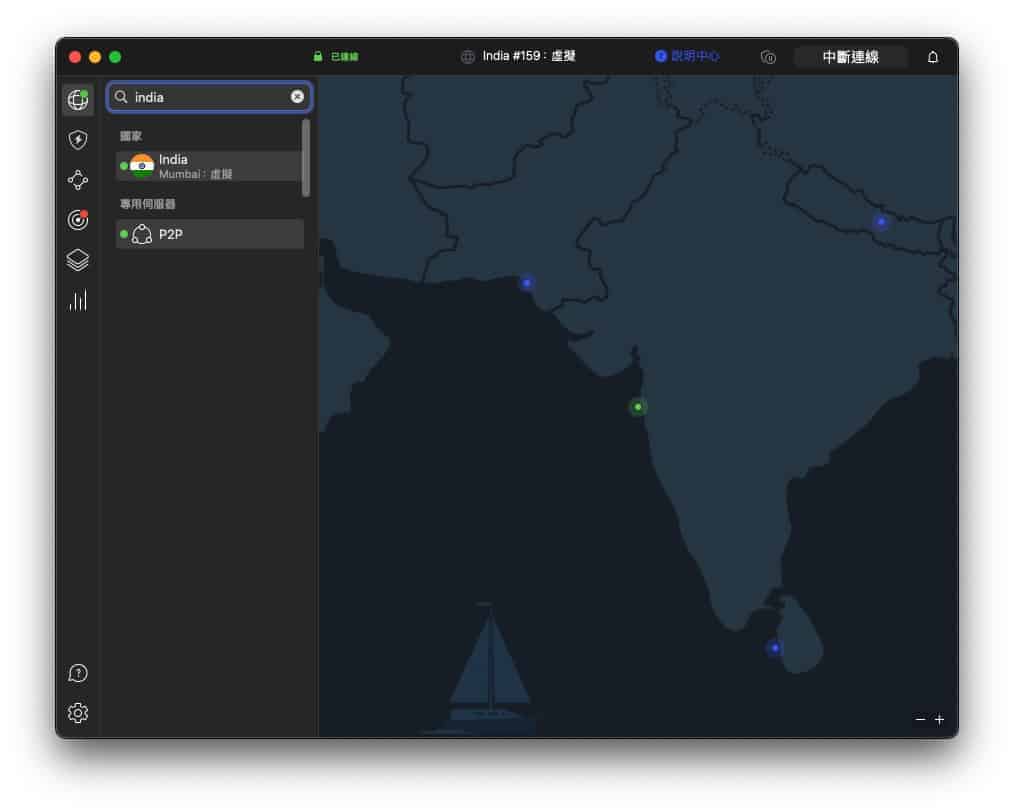Click the connection timer icon in title bar
This screenshot has height=812, width=1014.
(x=768, y=57)
